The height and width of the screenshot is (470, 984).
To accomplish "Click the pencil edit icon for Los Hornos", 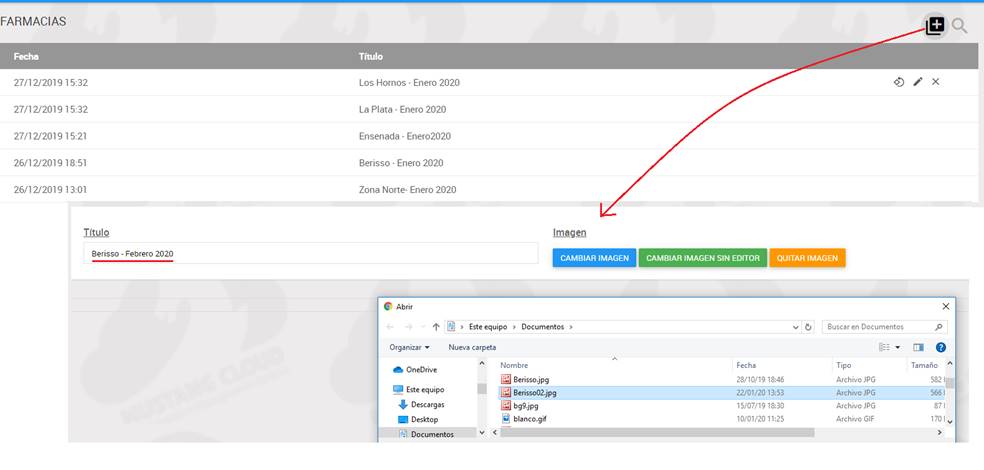I will coord(918,82).
